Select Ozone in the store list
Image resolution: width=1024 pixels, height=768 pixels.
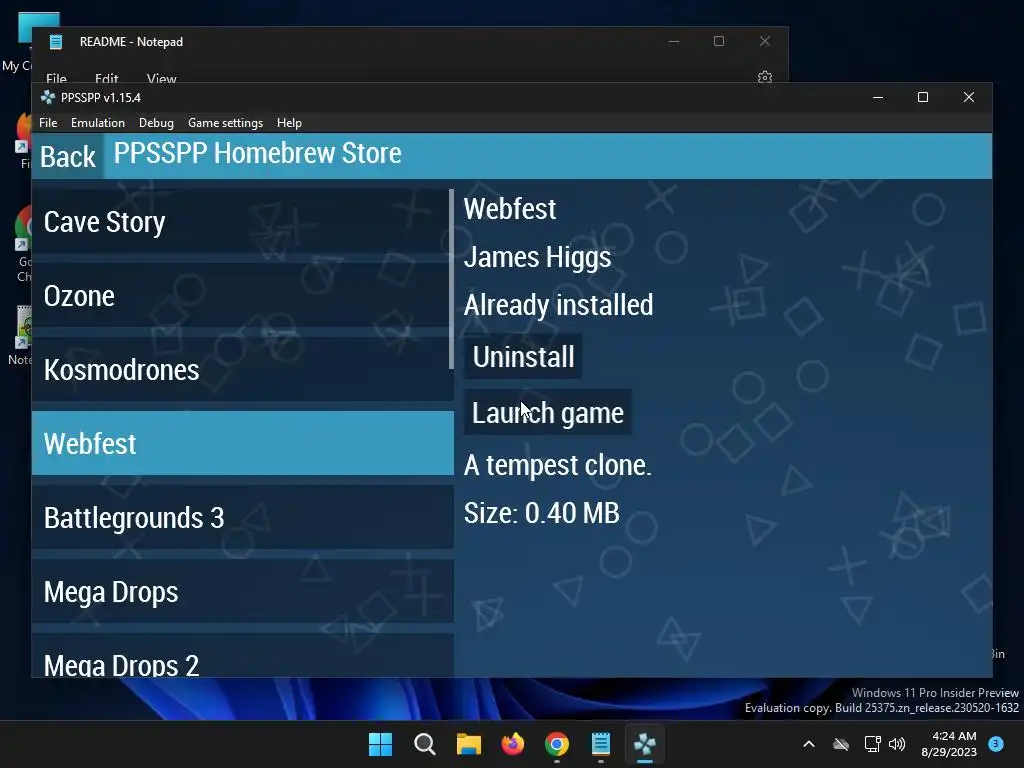(242, 296)
